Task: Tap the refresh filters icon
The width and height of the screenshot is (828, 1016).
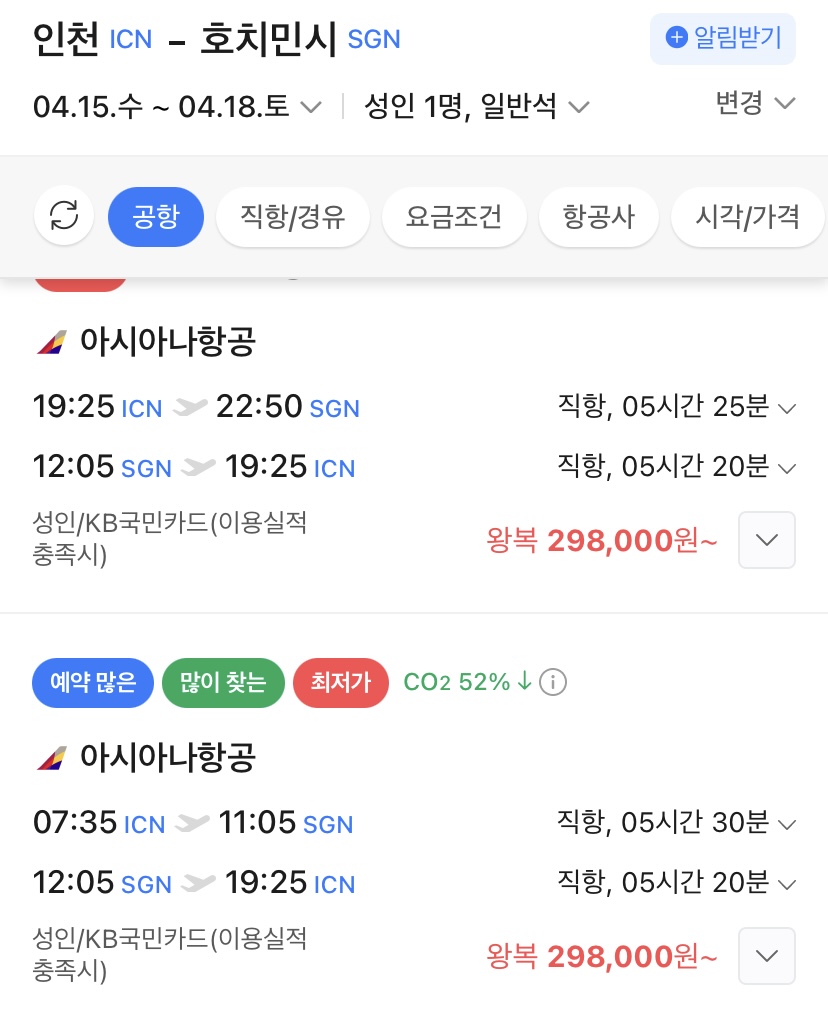Action: (x=64, y=216)
